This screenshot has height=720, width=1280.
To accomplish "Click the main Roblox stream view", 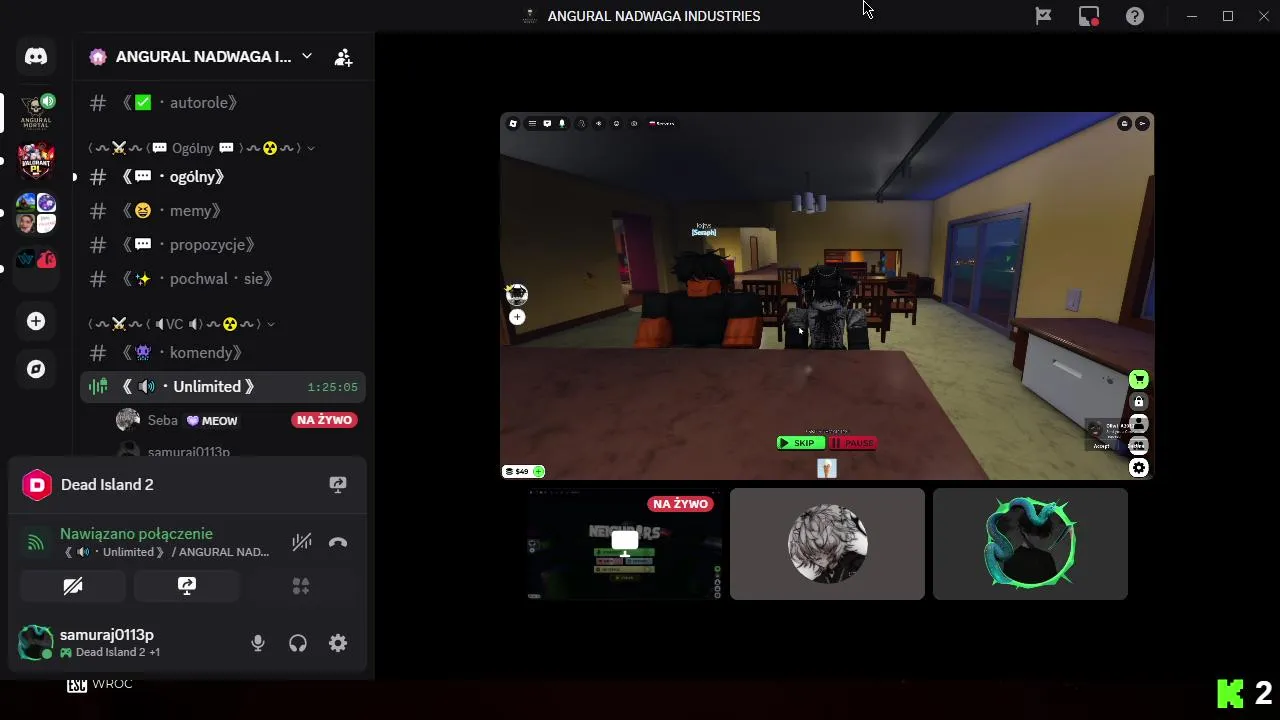I will click(x=827, y=296).
